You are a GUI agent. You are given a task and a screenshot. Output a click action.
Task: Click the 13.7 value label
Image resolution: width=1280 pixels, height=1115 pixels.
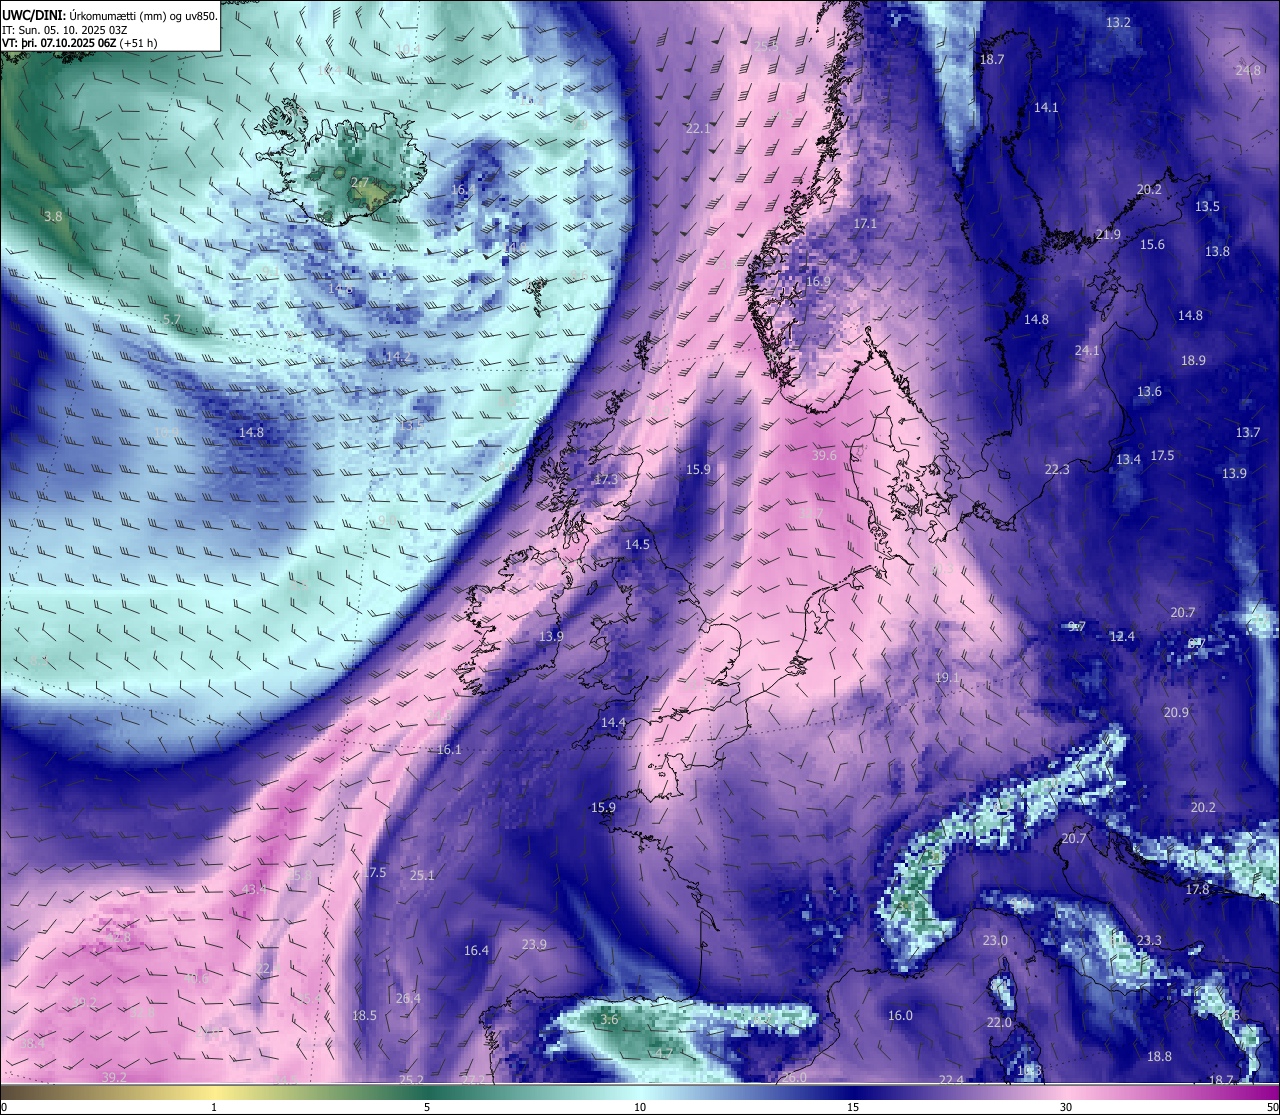pos(1247,432)
